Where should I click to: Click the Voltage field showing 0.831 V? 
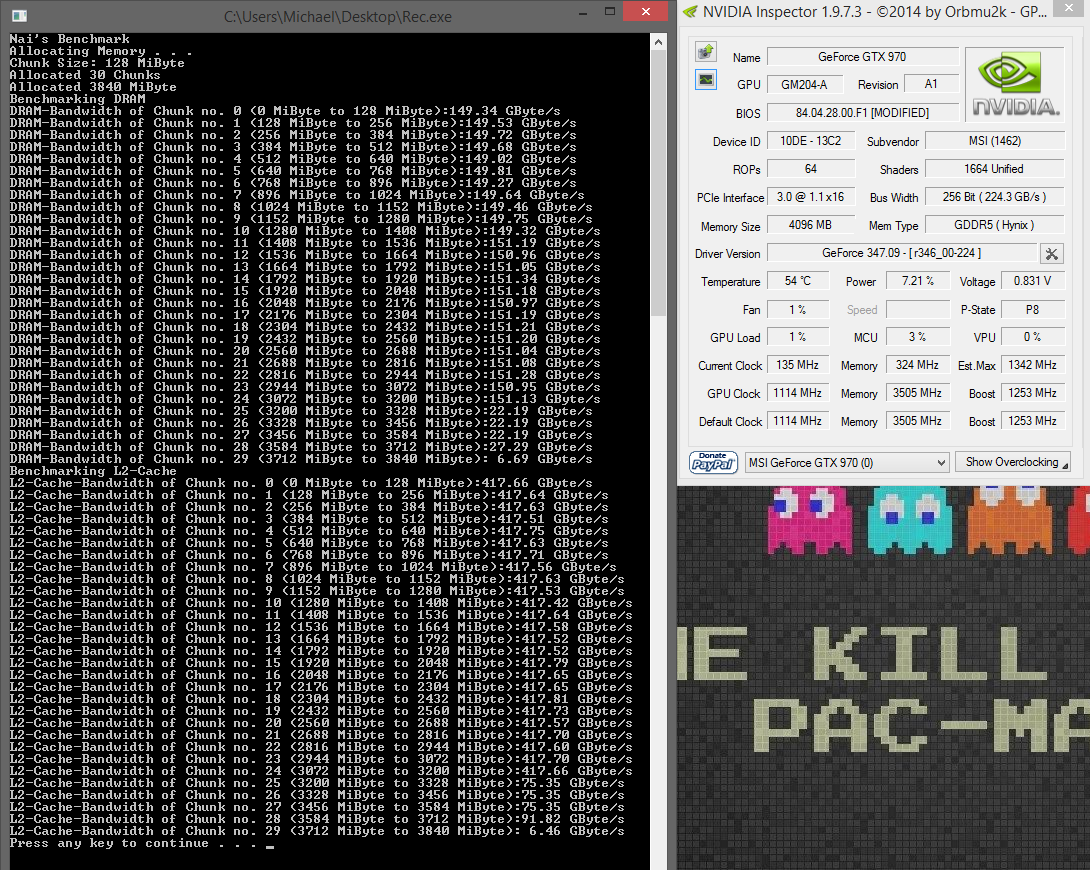1033,281
